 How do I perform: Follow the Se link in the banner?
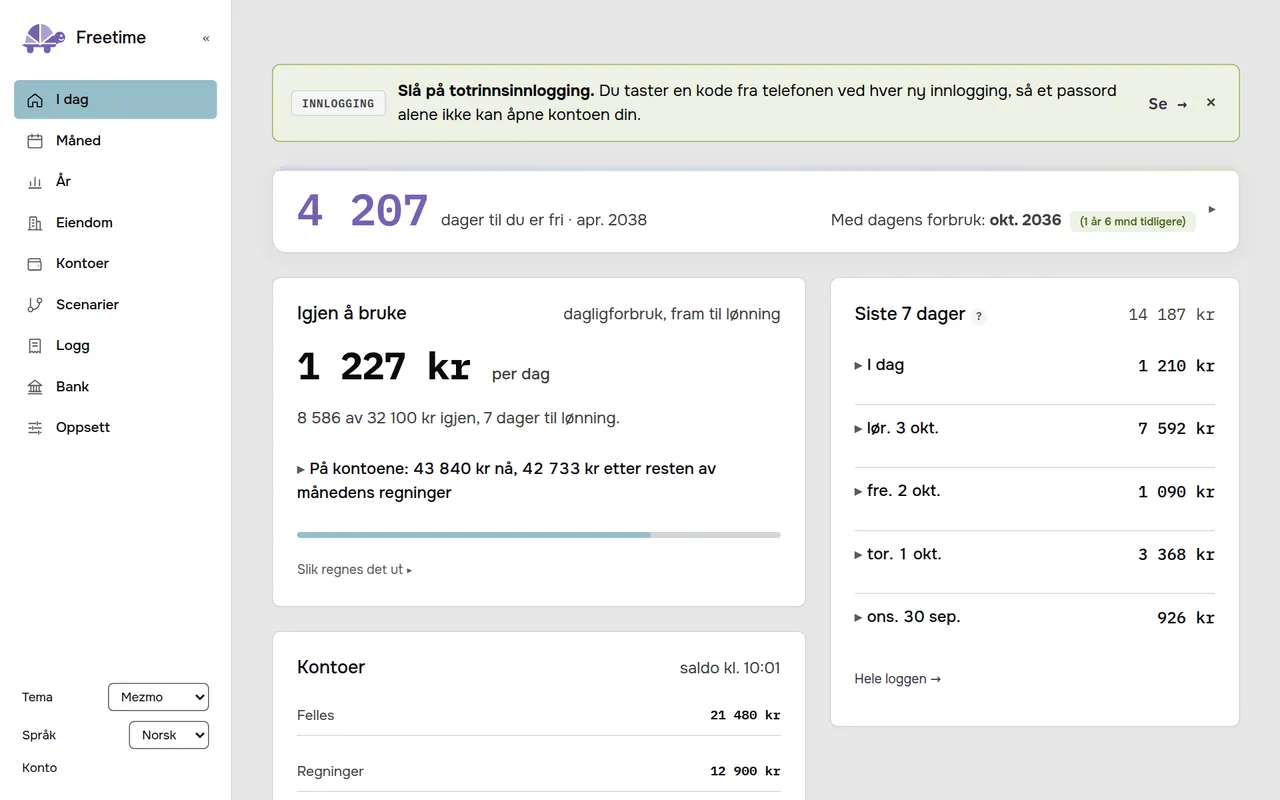click(1168, 104)
